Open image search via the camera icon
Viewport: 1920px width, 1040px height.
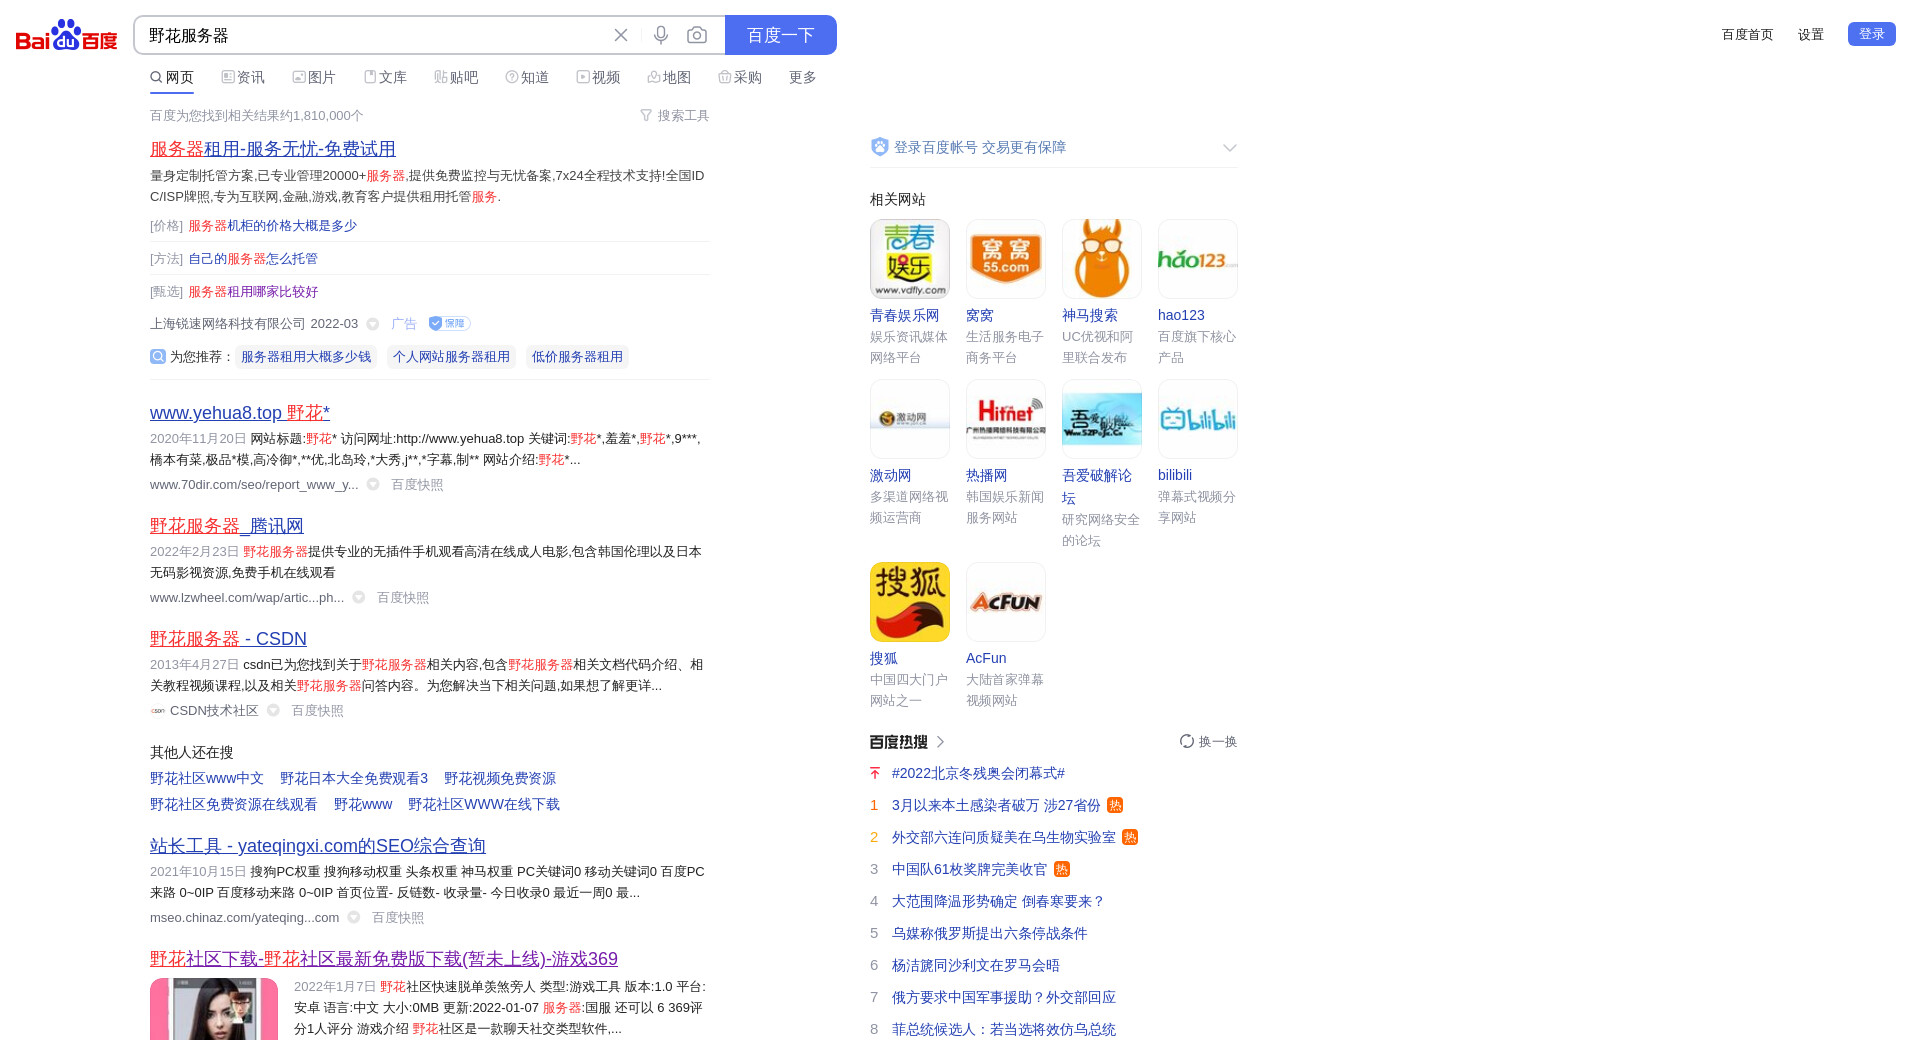[x=697, y=35]
